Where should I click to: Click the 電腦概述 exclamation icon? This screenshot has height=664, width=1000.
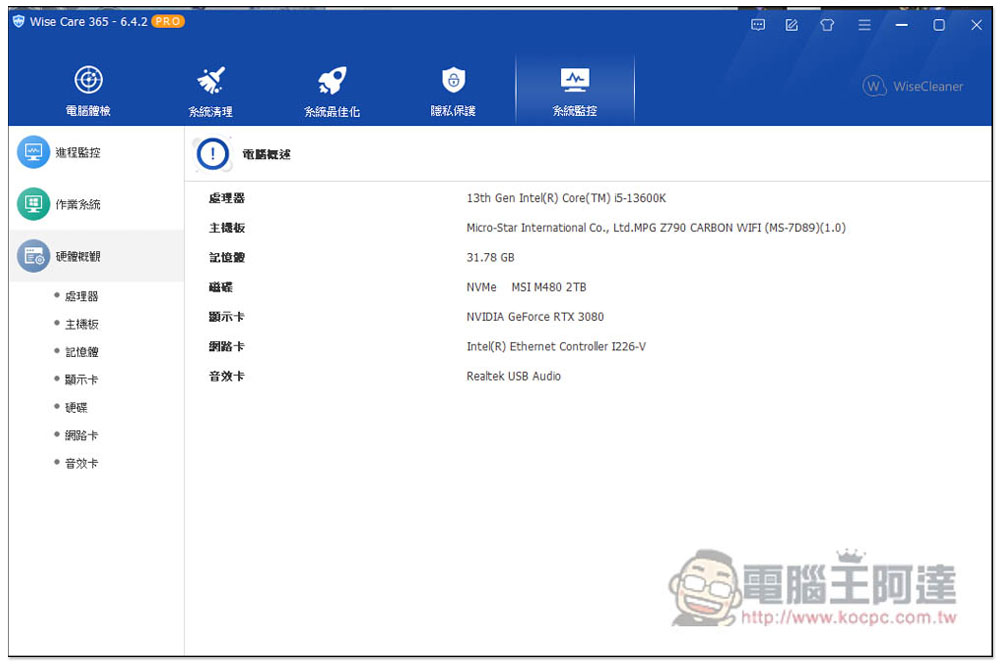pos(212,154)
